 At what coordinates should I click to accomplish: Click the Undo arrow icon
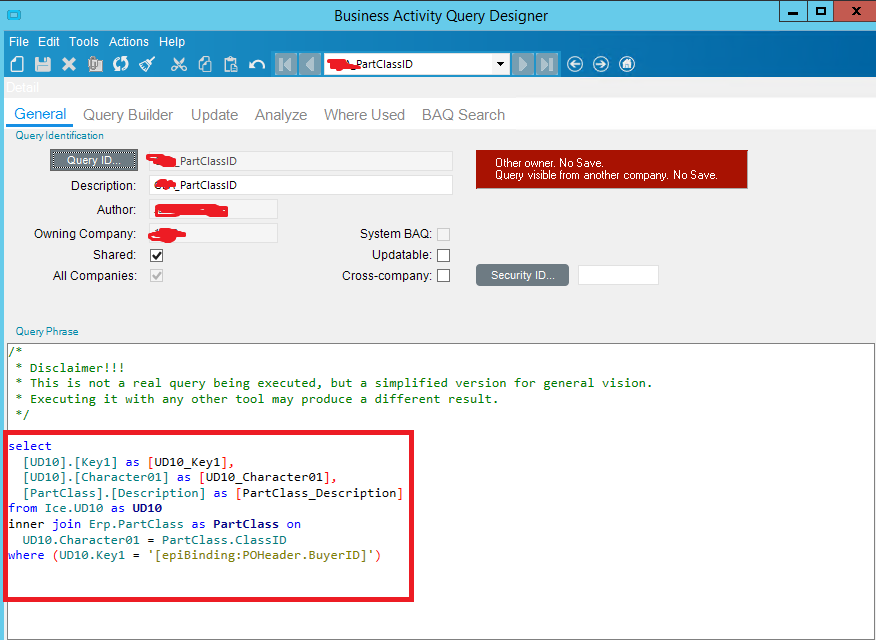[256, 64]
